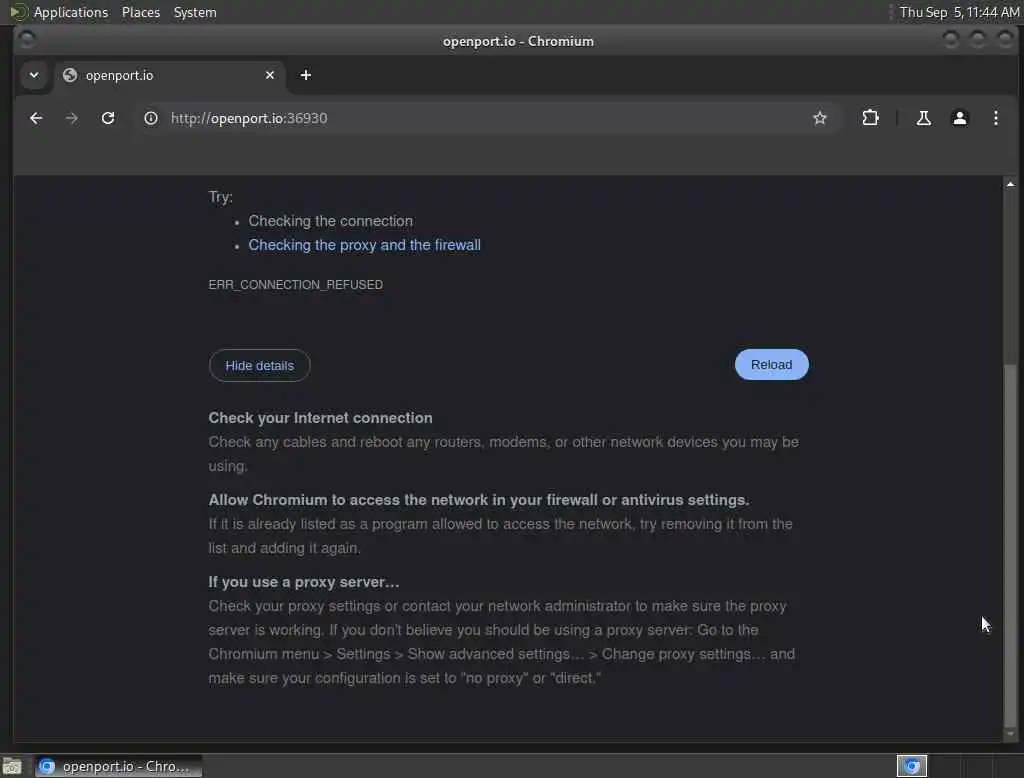Open the Places menu

pos(141,12)
